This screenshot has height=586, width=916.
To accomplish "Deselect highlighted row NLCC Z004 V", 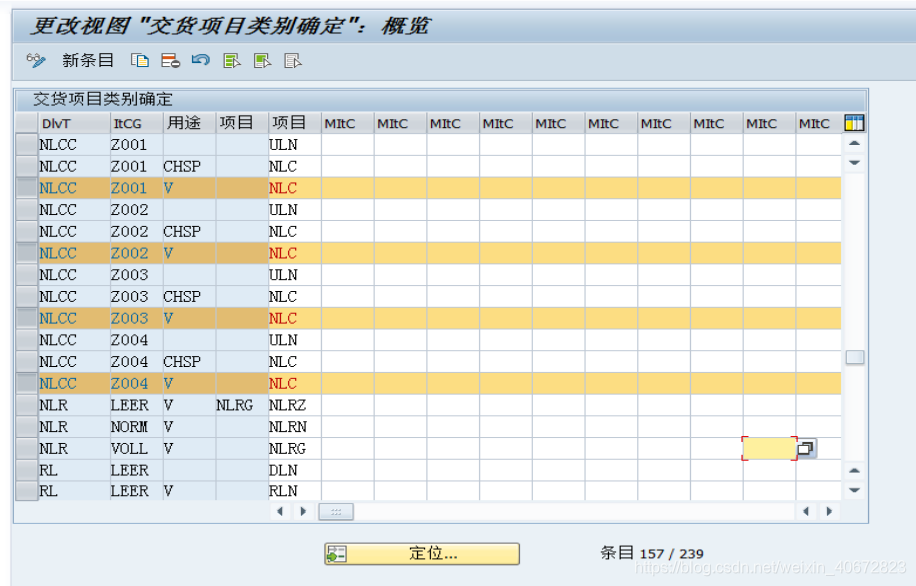I will 27,383.
